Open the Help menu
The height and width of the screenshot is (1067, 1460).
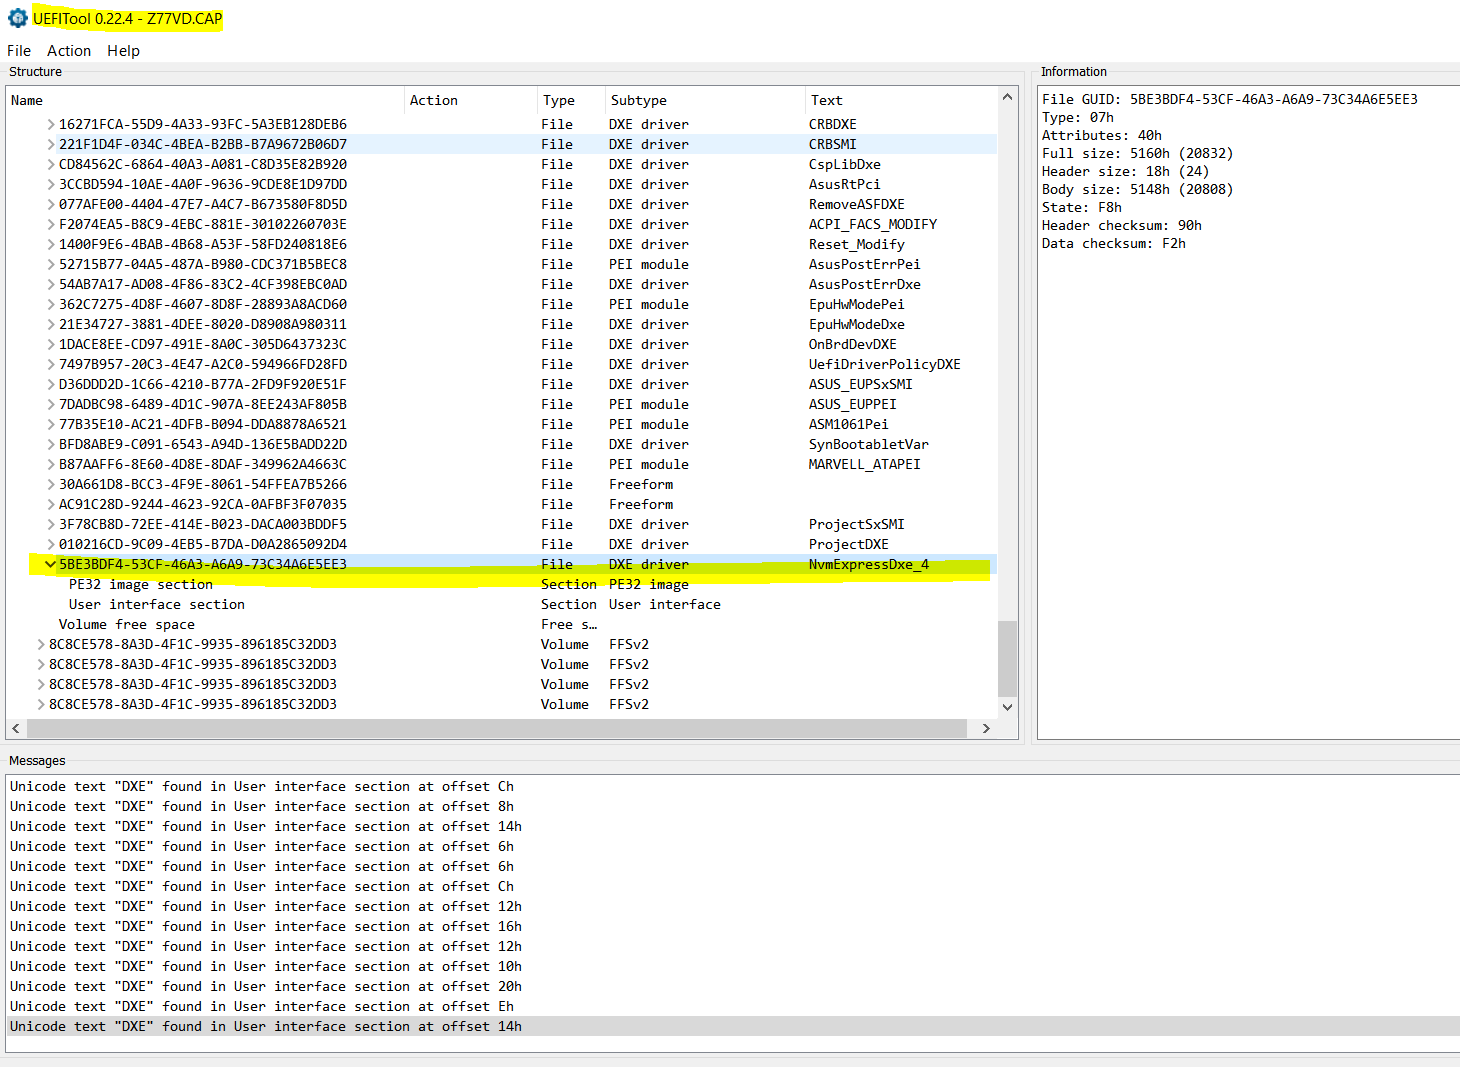pyautogui.click(x=123, y=51)
